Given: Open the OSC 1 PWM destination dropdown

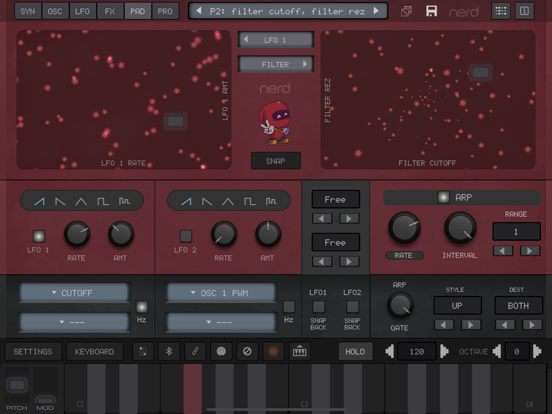Looking at the screenshot, I should (221, 293).
